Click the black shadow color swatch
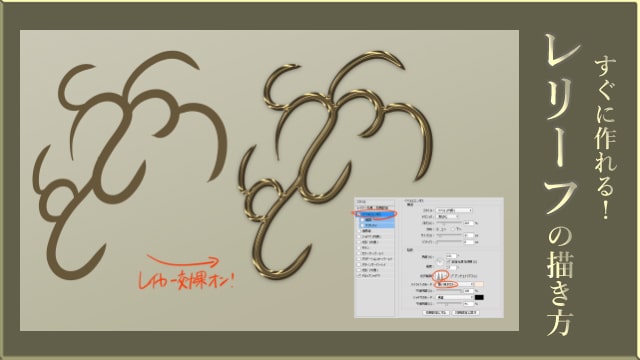Image resolution: width=640 pixels, height=360 pixels. pos(479,297)
